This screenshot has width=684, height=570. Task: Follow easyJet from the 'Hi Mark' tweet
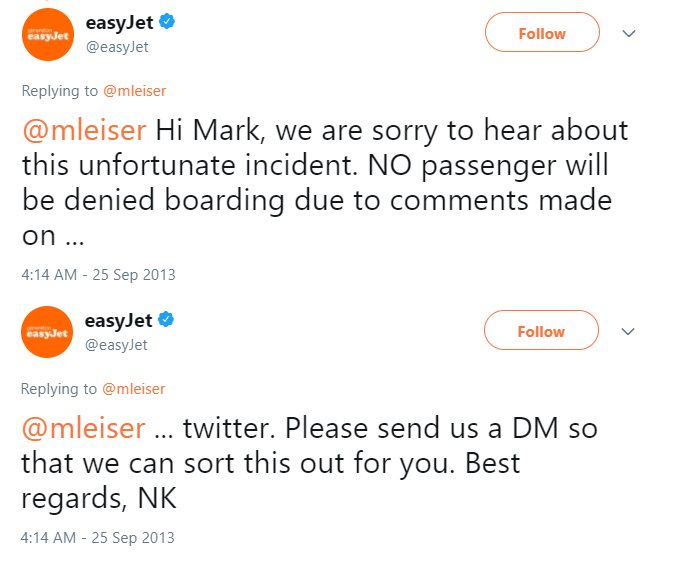[542, 33]
